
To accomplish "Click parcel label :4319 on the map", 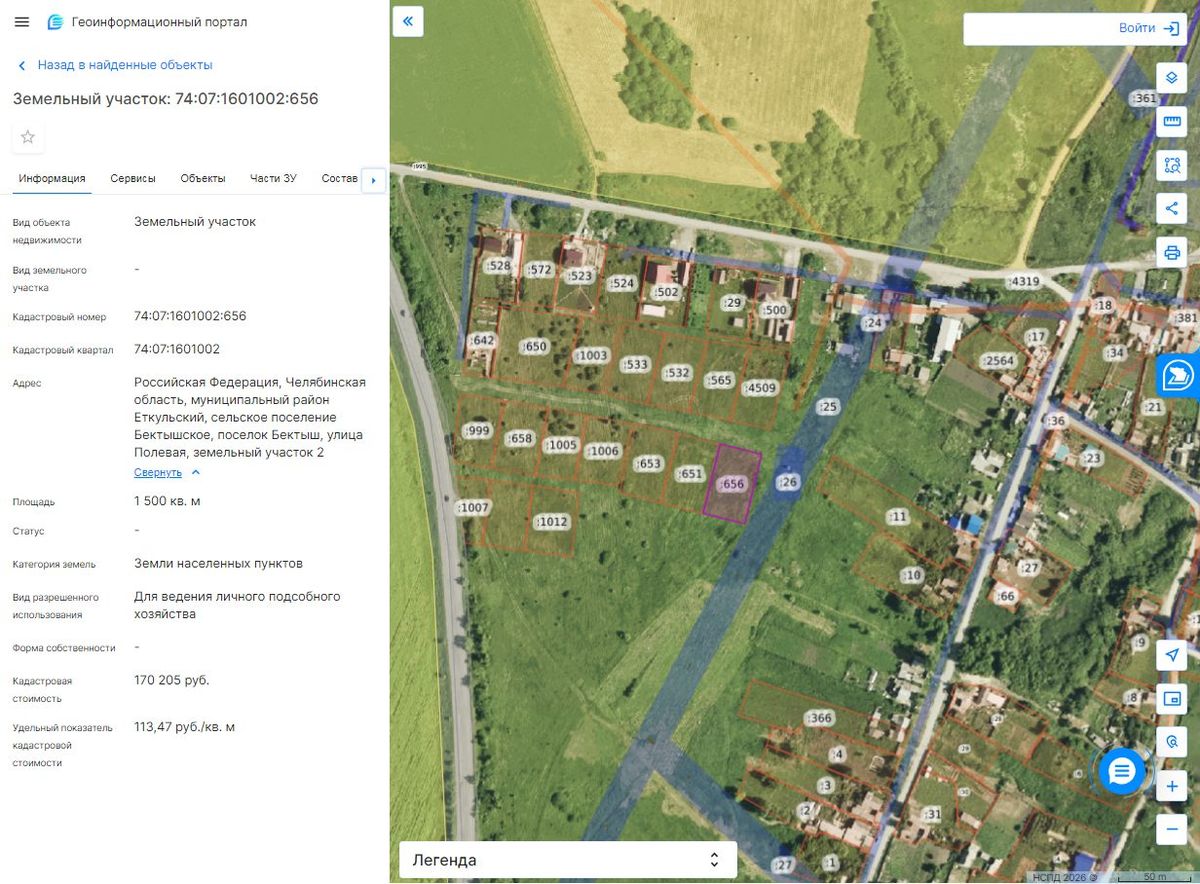I will (1024, 282).
